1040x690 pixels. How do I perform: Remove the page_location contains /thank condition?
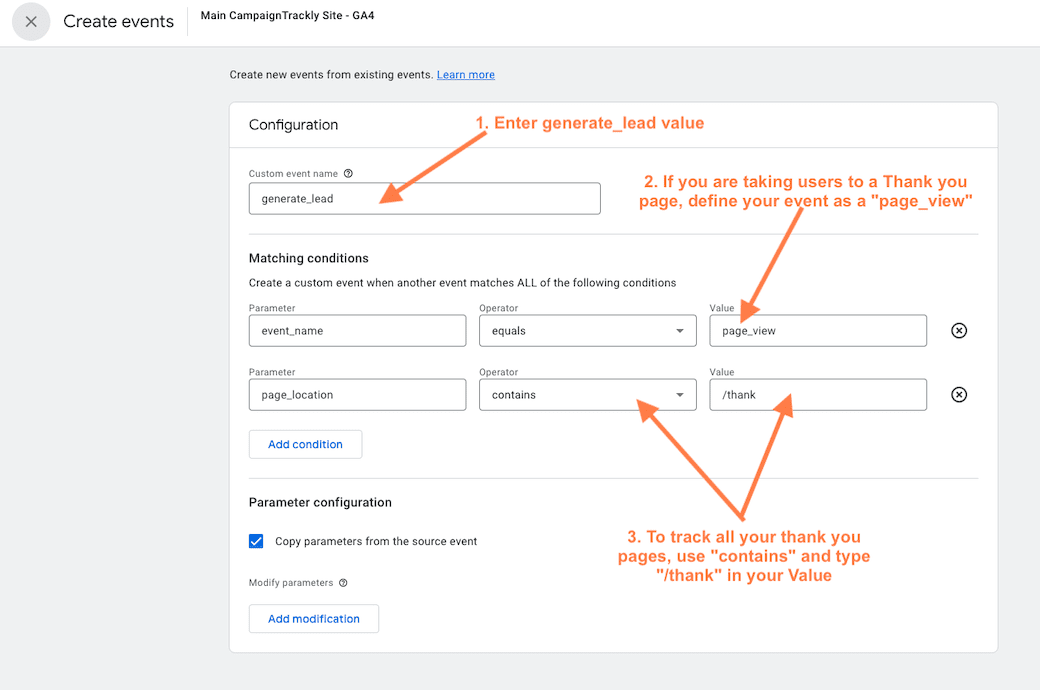pyautogui.click(x=959, y=394)
